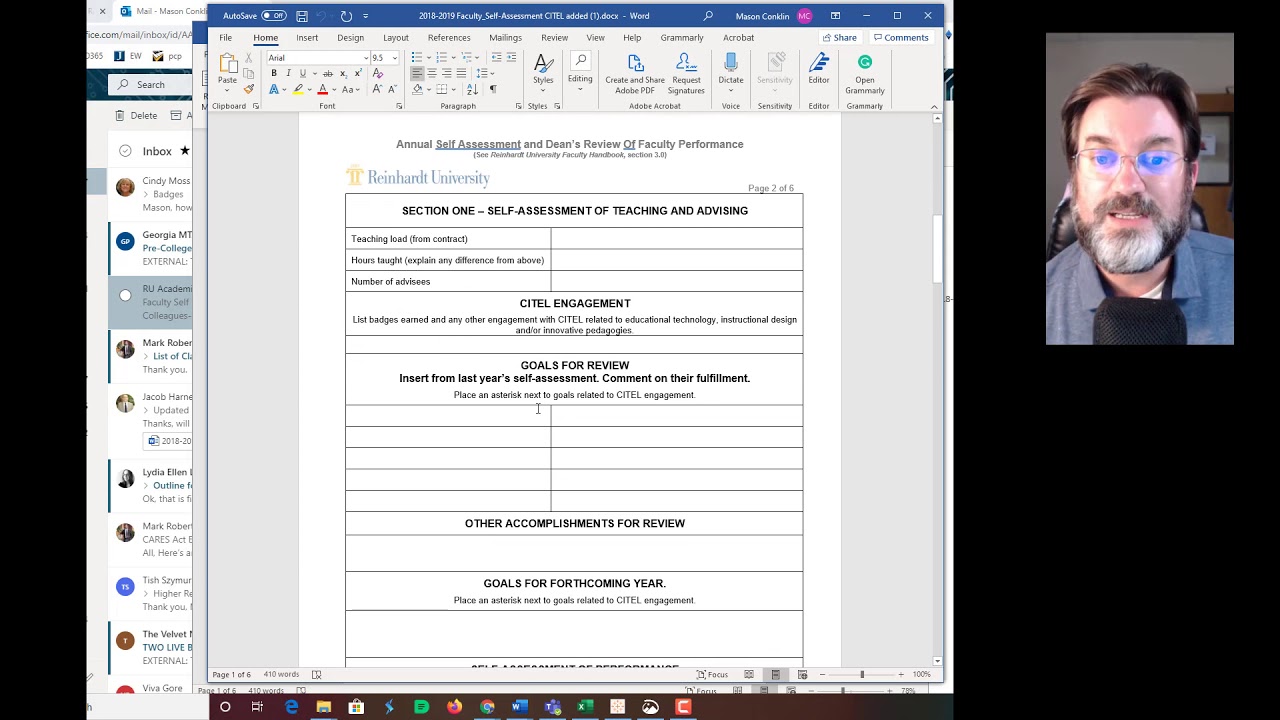Toggle Italic formatting
The height and width of the screenshot is (720, 1280).
pos(288,74)
